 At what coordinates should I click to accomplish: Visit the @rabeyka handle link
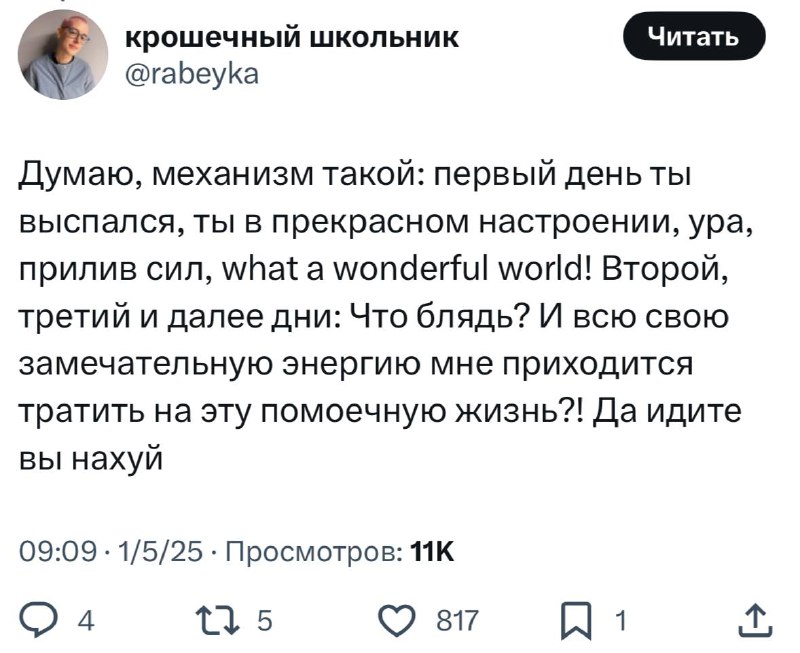point(192,74)
